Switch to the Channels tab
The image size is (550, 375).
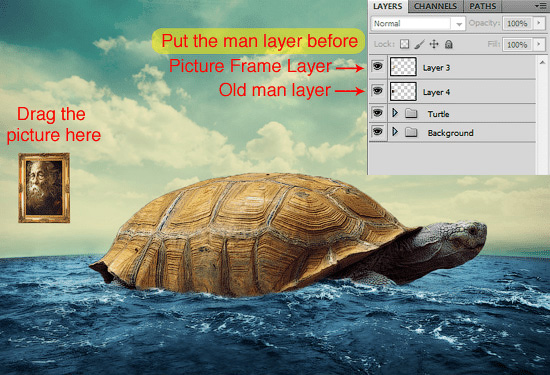[435, 6]
